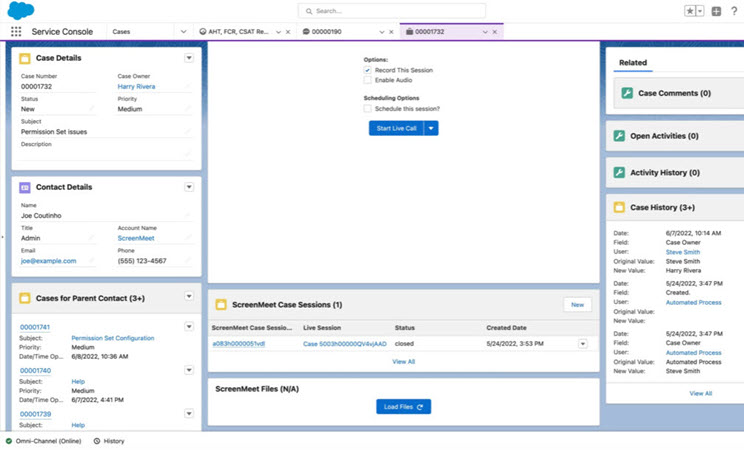Open the Favorites star icon

point(690,11)
